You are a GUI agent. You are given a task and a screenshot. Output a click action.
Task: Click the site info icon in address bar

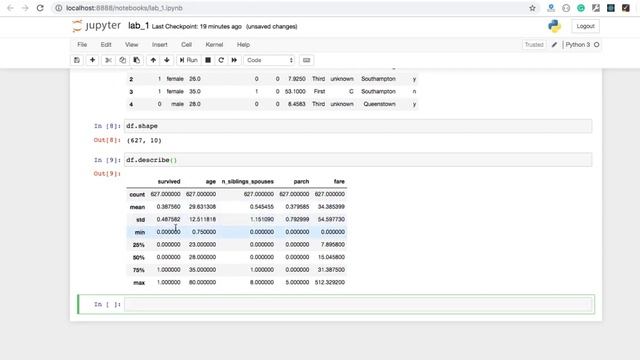(x=59, y=8)
